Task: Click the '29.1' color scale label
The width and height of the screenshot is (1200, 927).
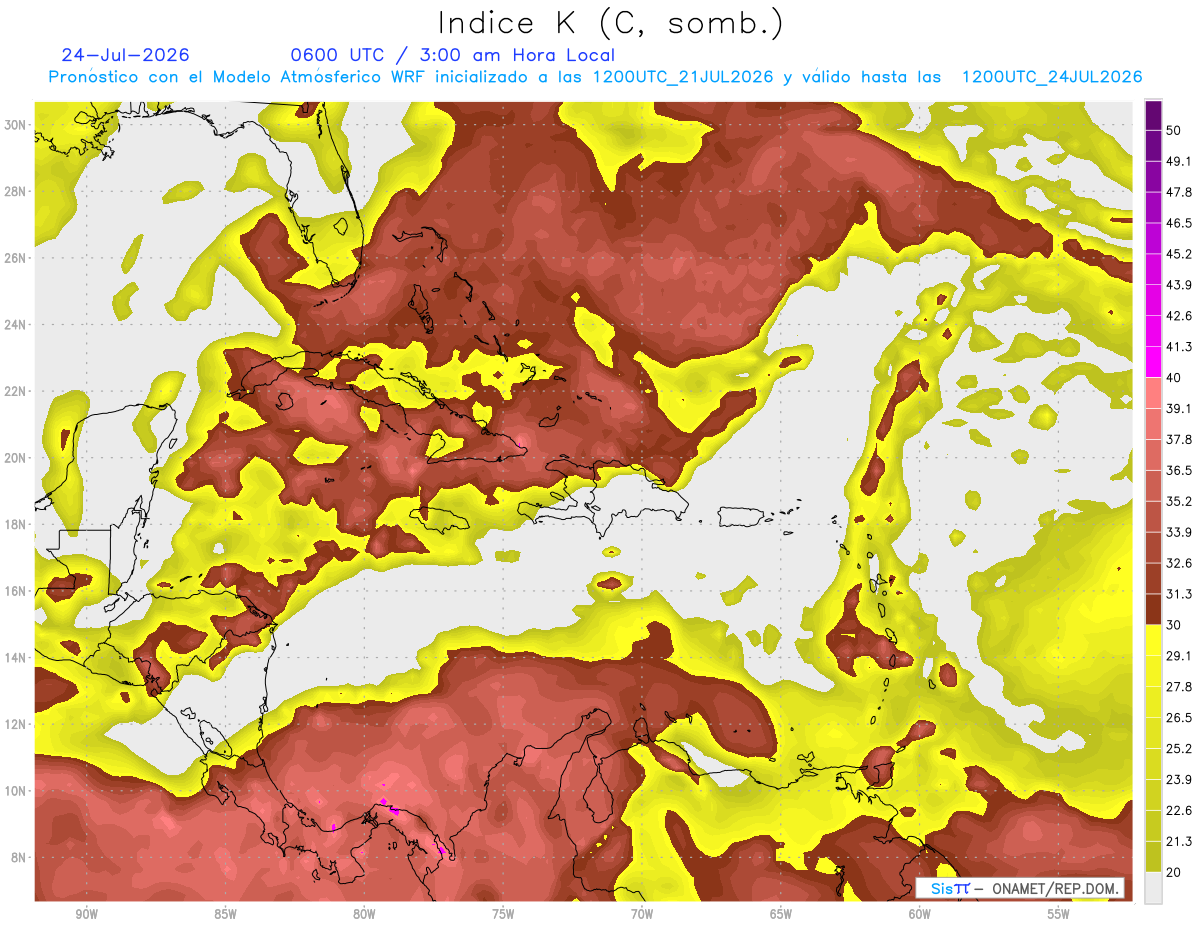Action: click(1178, 656)
